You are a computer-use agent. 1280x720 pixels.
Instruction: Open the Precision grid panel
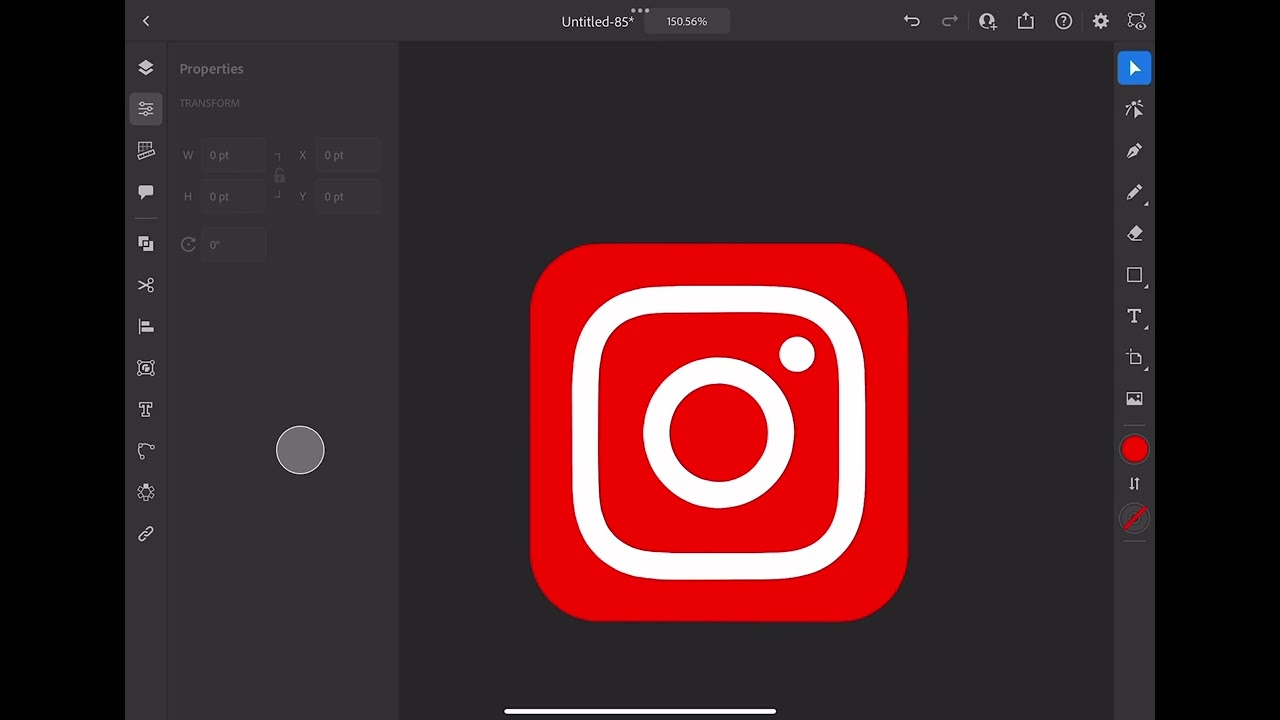click(x=146, y=150)
